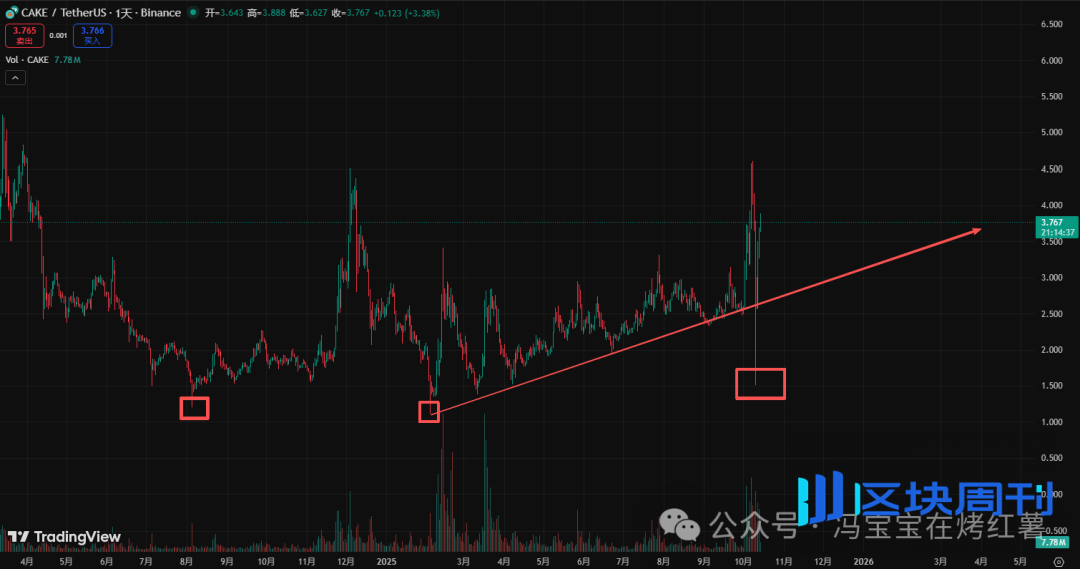1080x569 pixels.
Task: Select the large red box under October wick
Action: pyautogui.click(x=760, y=384)
